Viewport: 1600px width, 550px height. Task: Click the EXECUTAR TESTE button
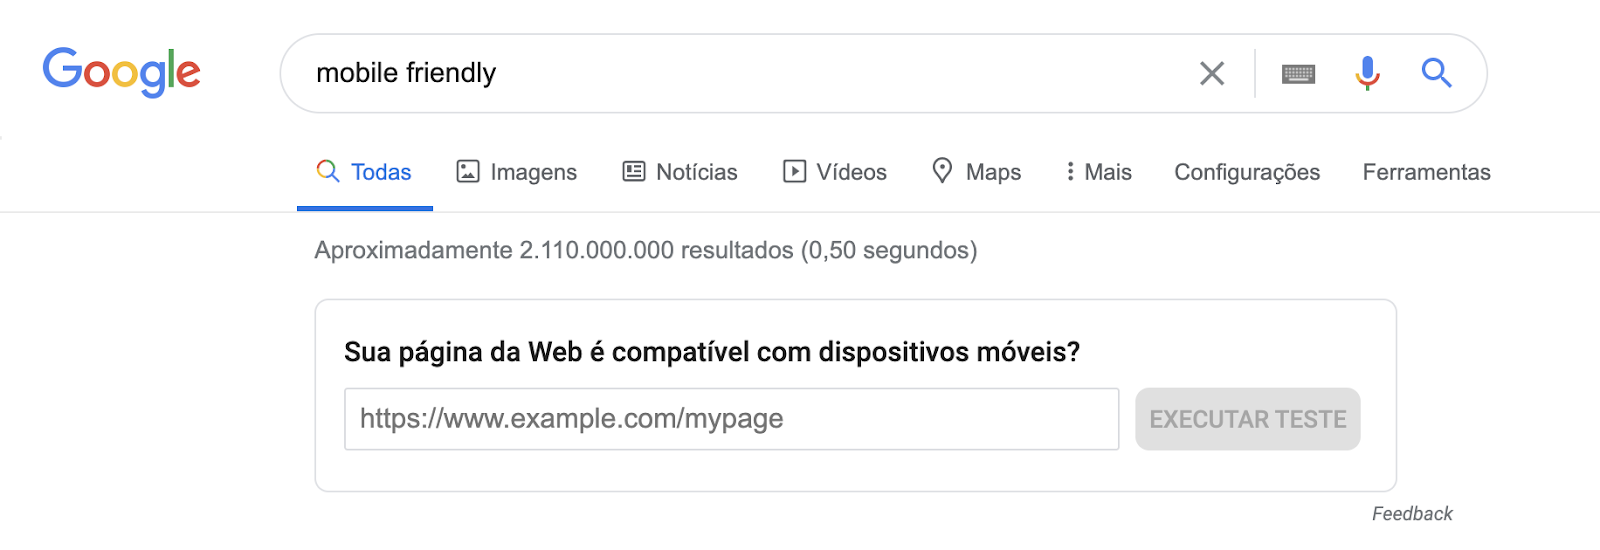click(x=1248, y=419)
